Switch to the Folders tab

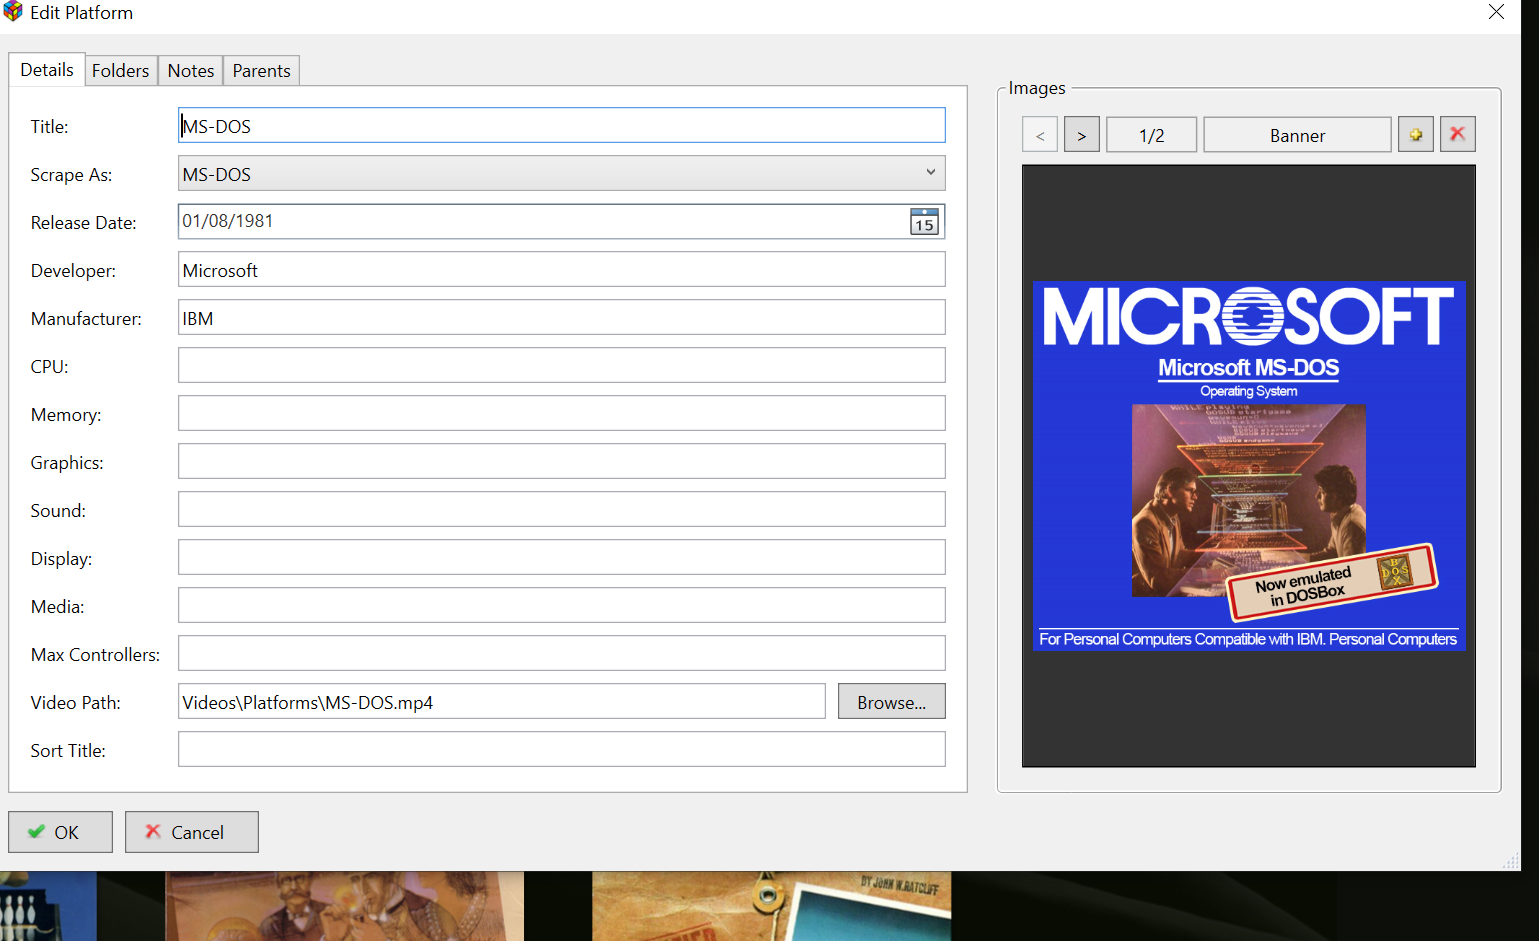[x=120, y=71]
